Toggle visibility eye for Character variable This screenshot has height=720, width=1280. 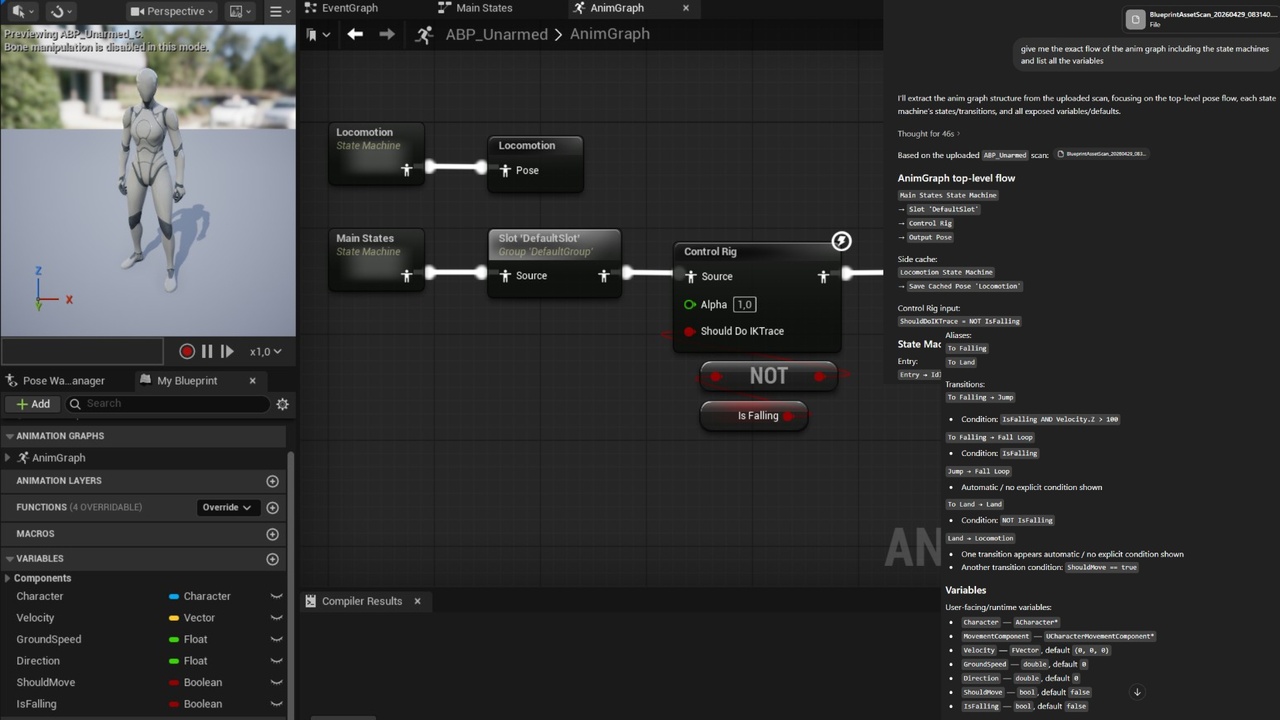pos(276,596)
